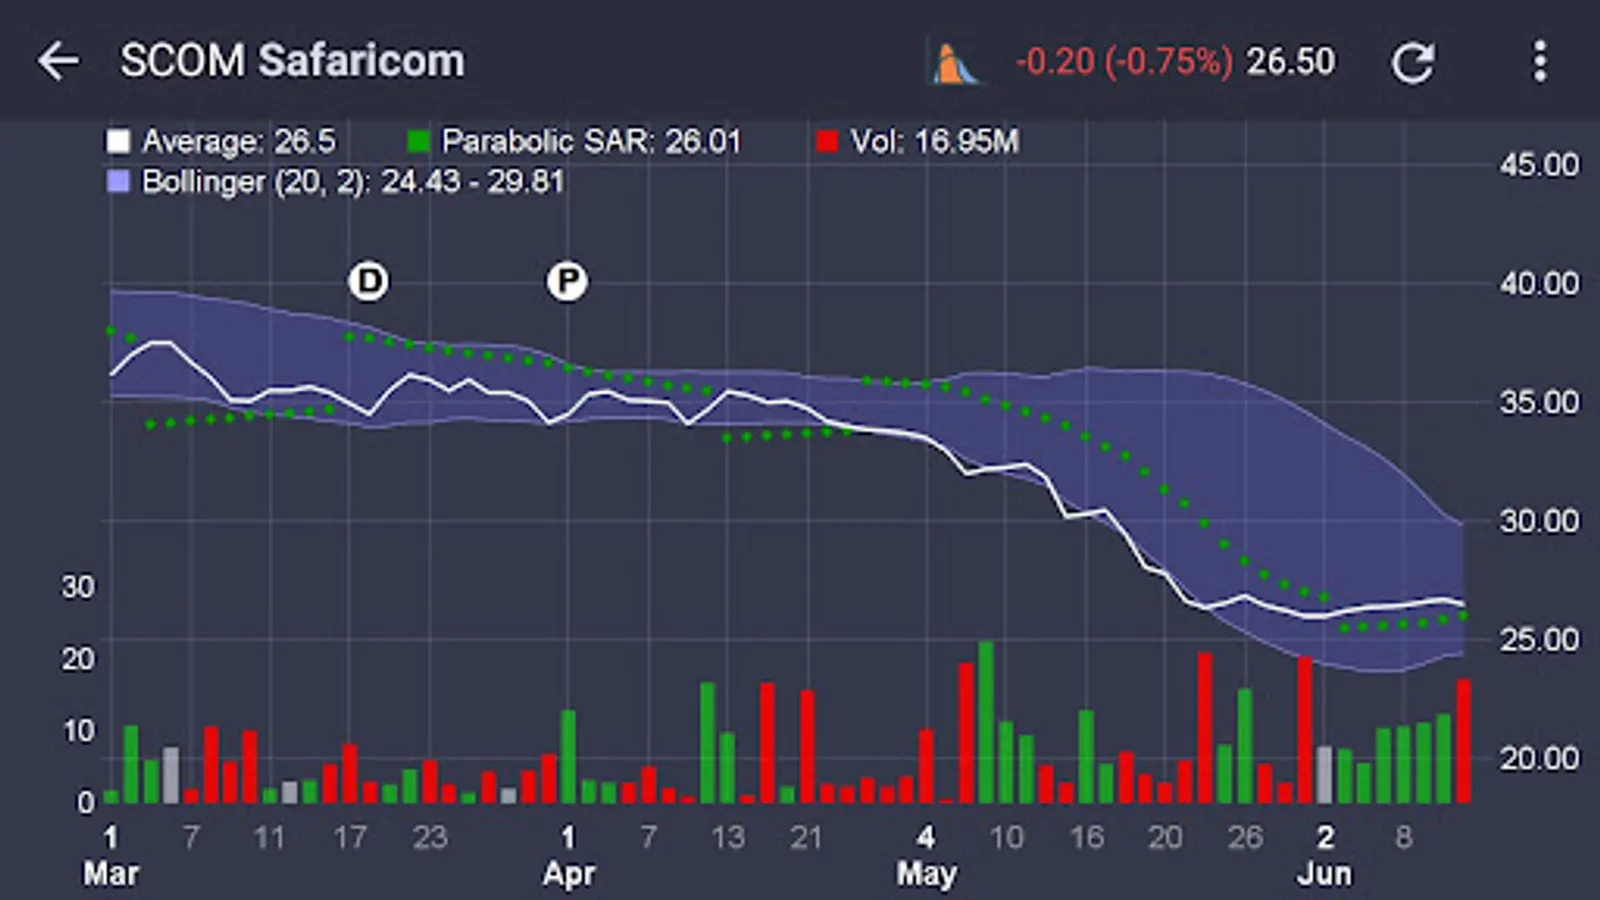The height and width of the screenshot is (900, 1600).
Task: Click the '17' date label in March
Action: (x=350, y=837)
